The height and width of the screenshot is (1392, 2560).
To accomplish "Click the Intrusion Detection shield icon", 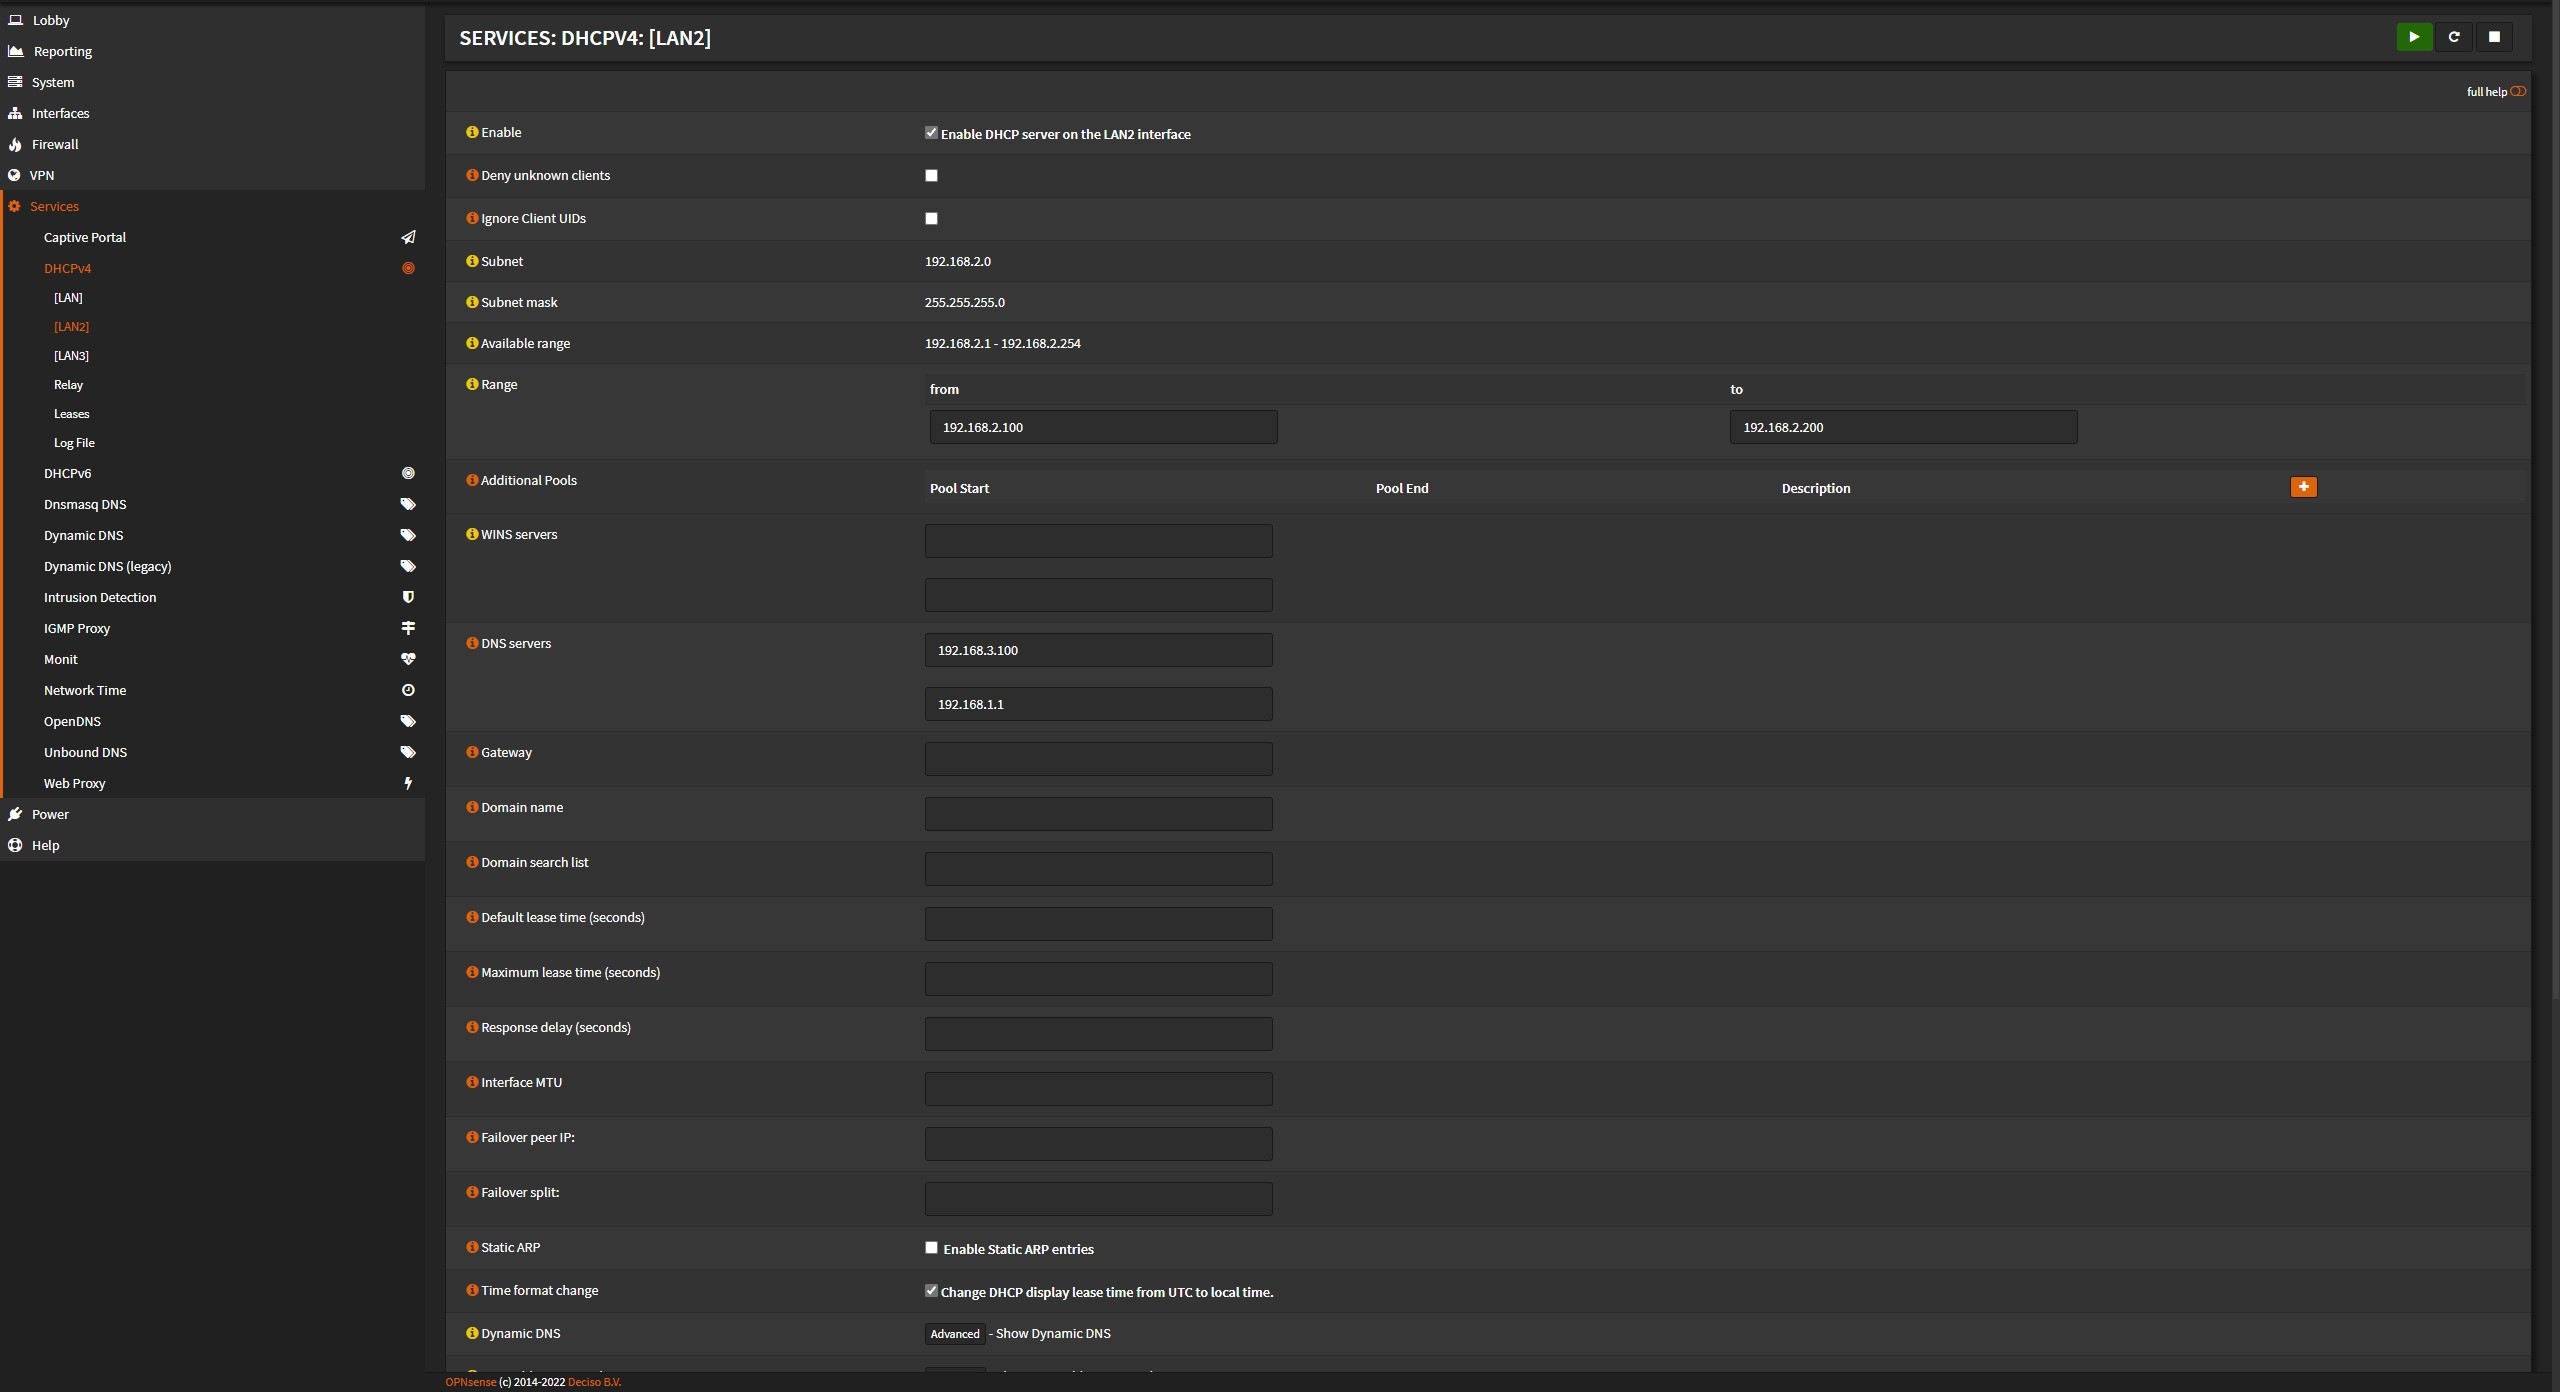I will coord(408,597).
